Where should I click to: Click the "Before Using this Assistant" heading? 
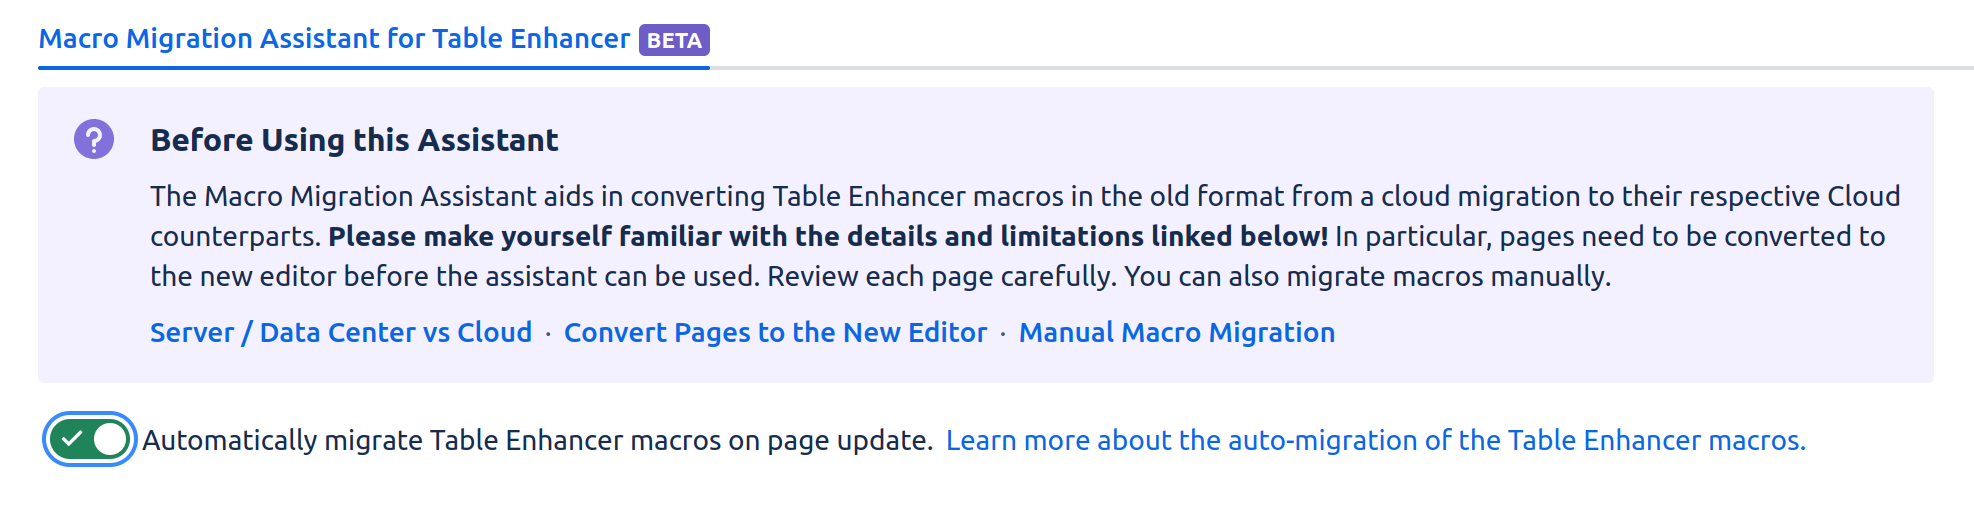(x=354, y=140)
